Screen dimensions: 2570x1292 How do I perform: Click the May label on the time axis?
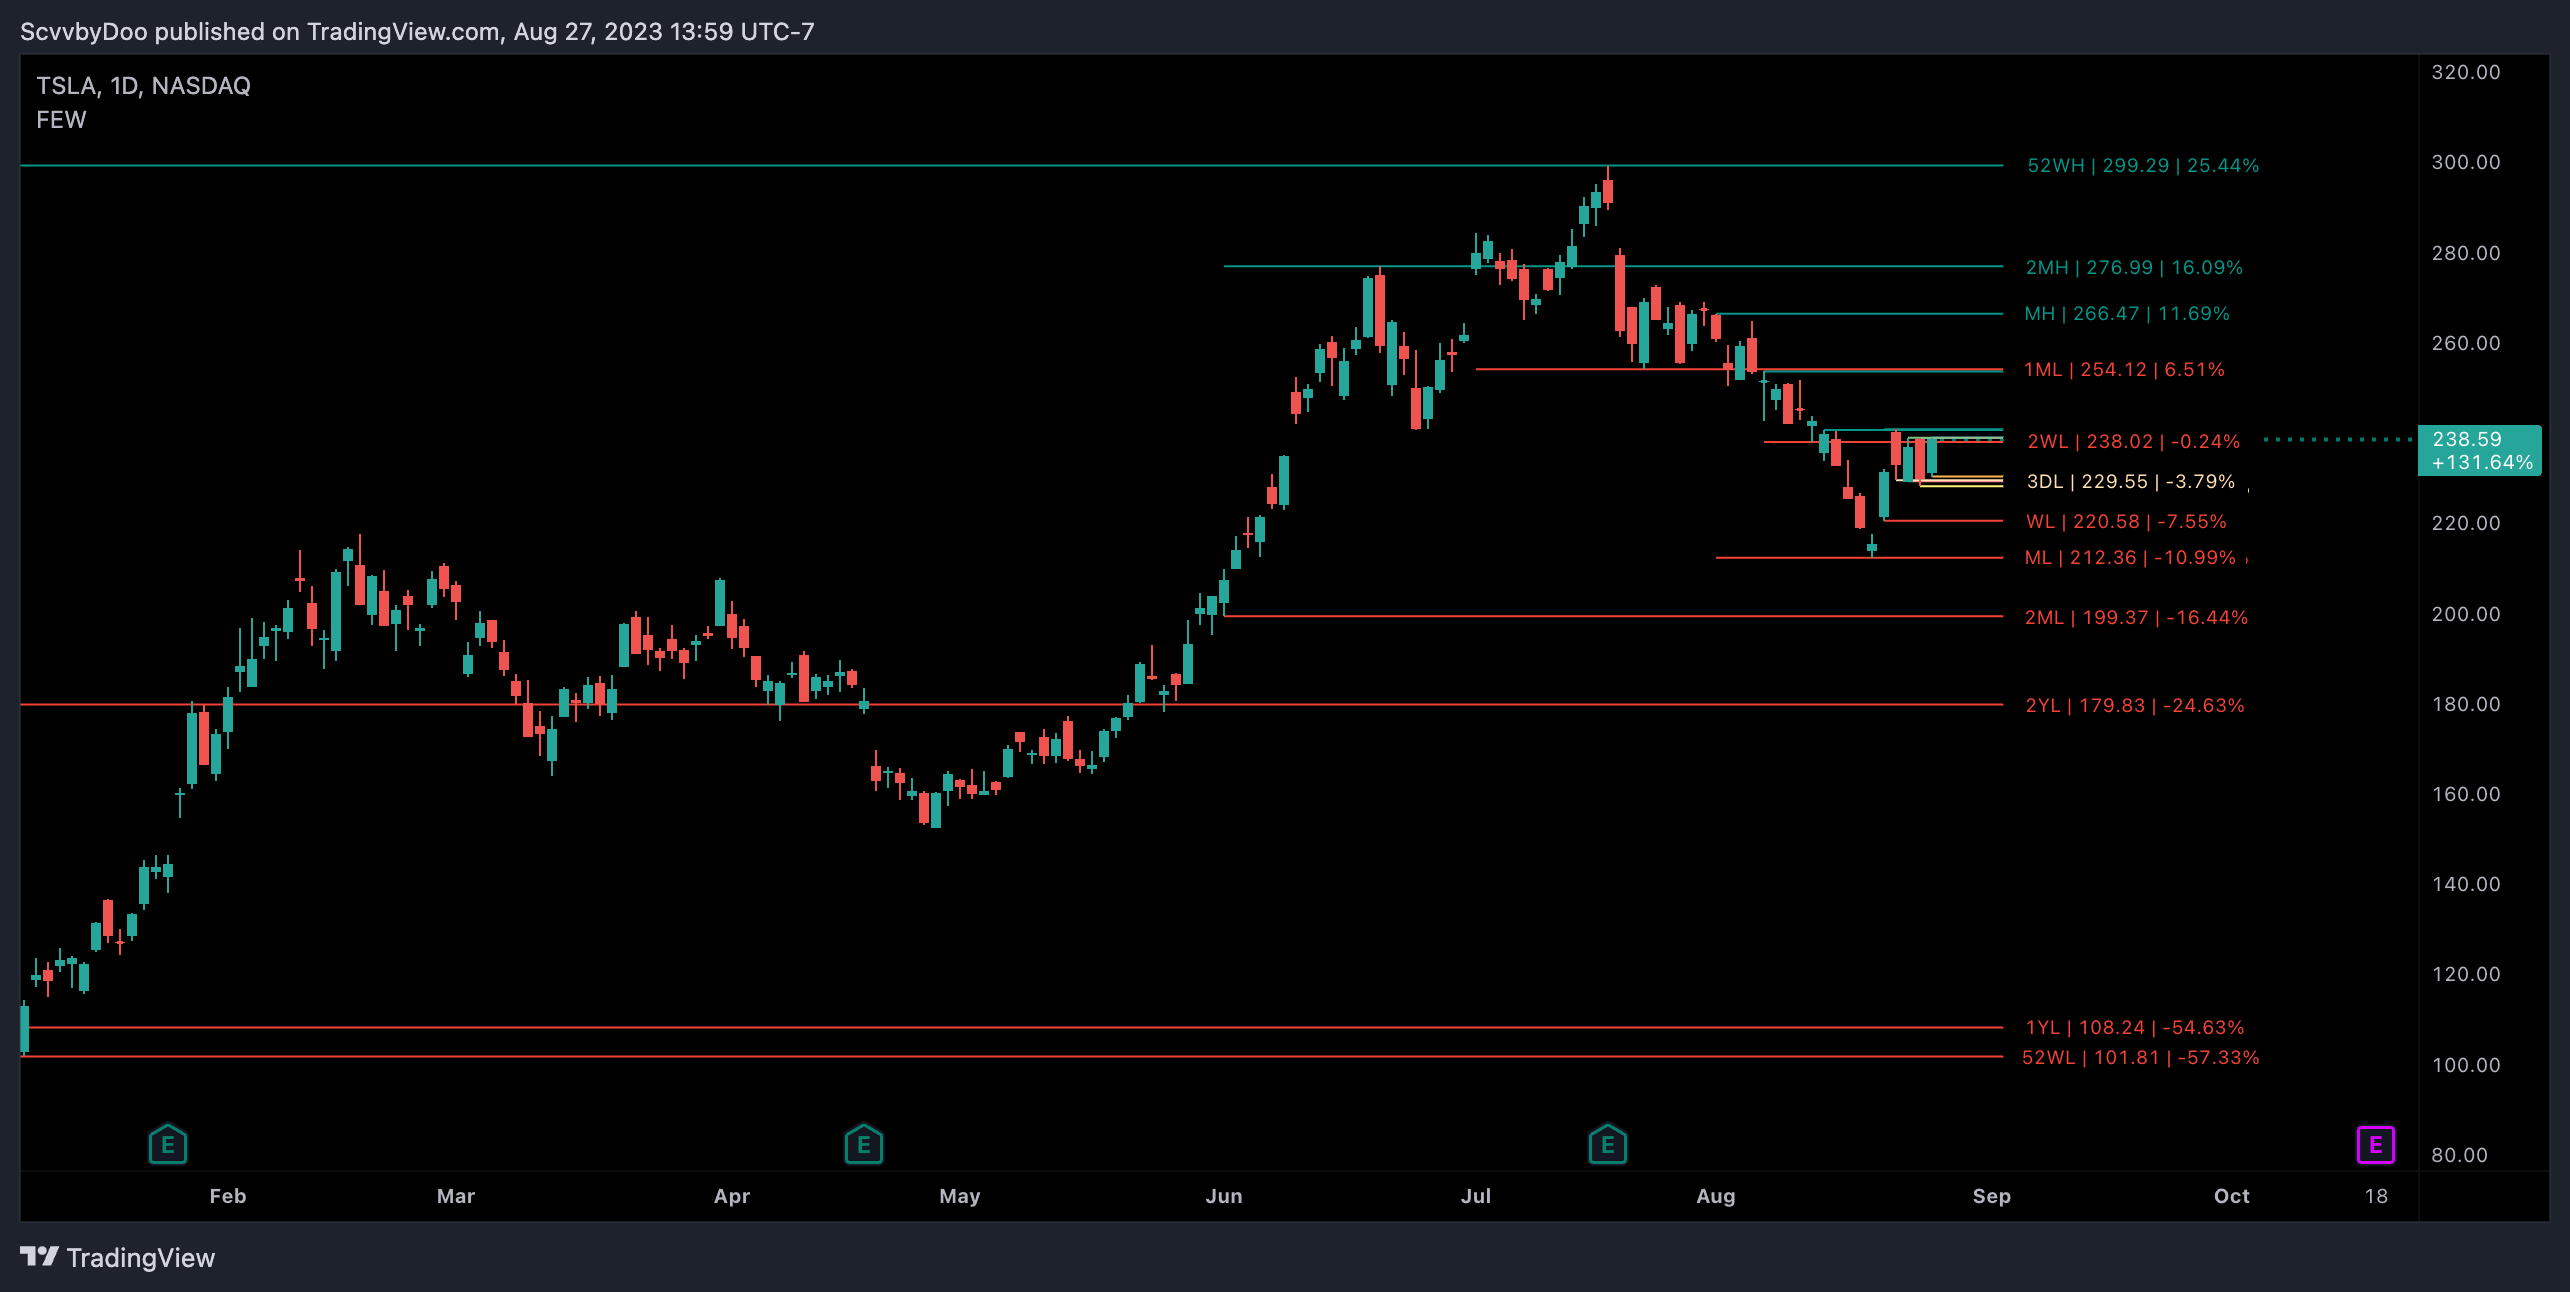click(960, 1196)
